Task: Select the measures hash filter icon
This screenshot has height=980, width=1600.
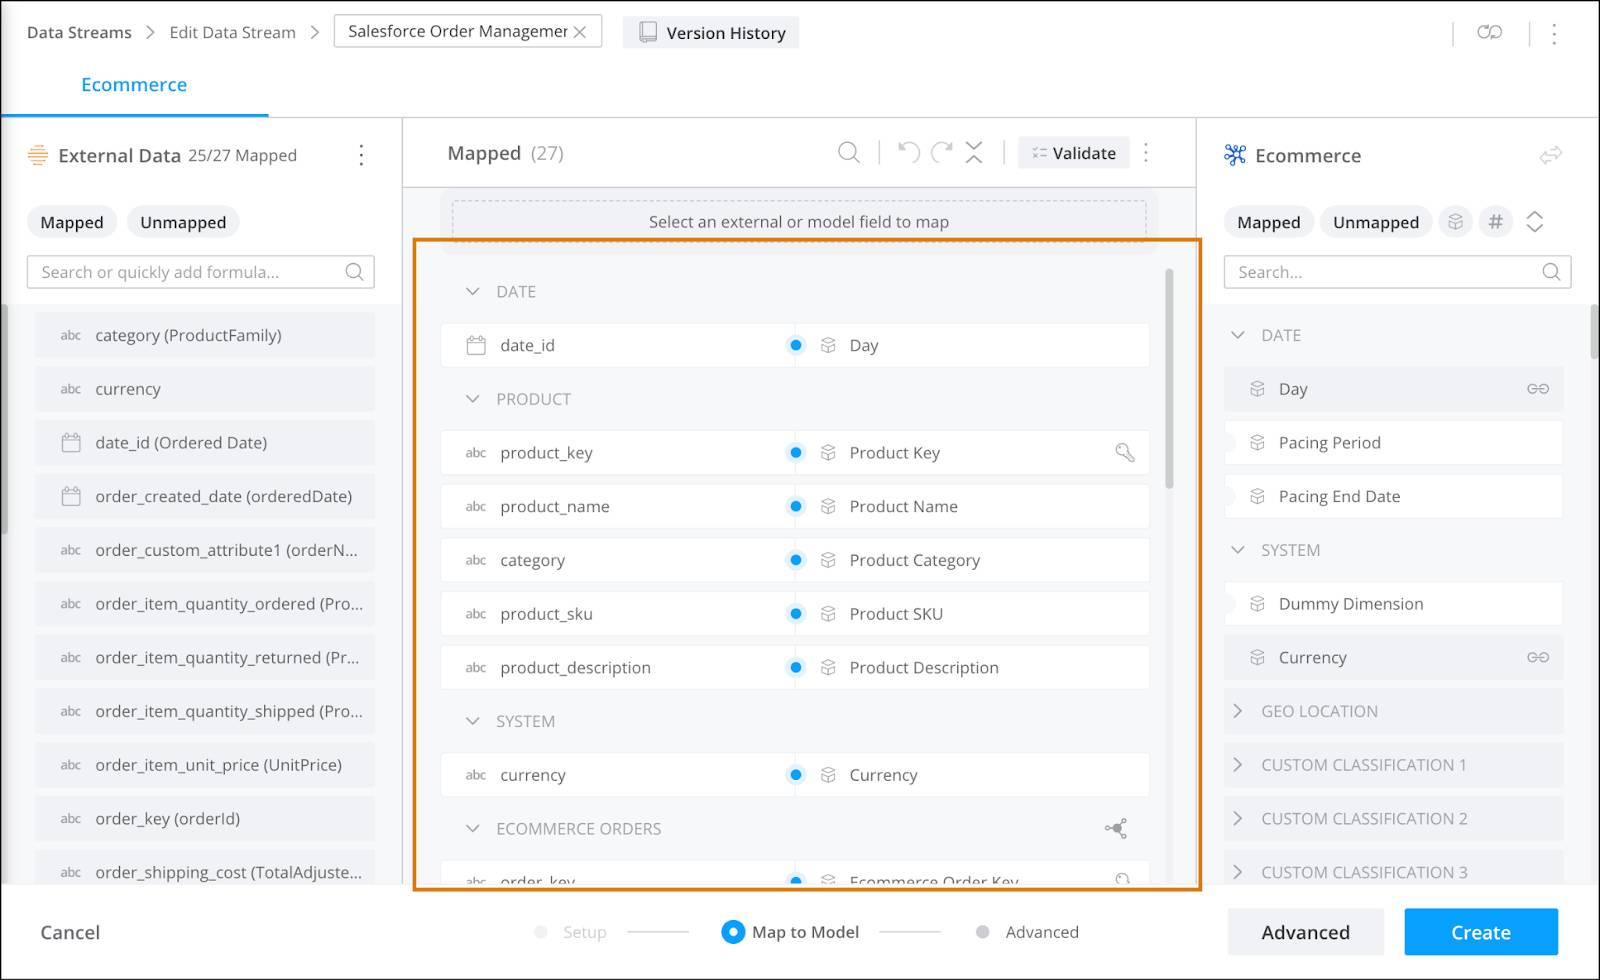Action: point(1495,222)
